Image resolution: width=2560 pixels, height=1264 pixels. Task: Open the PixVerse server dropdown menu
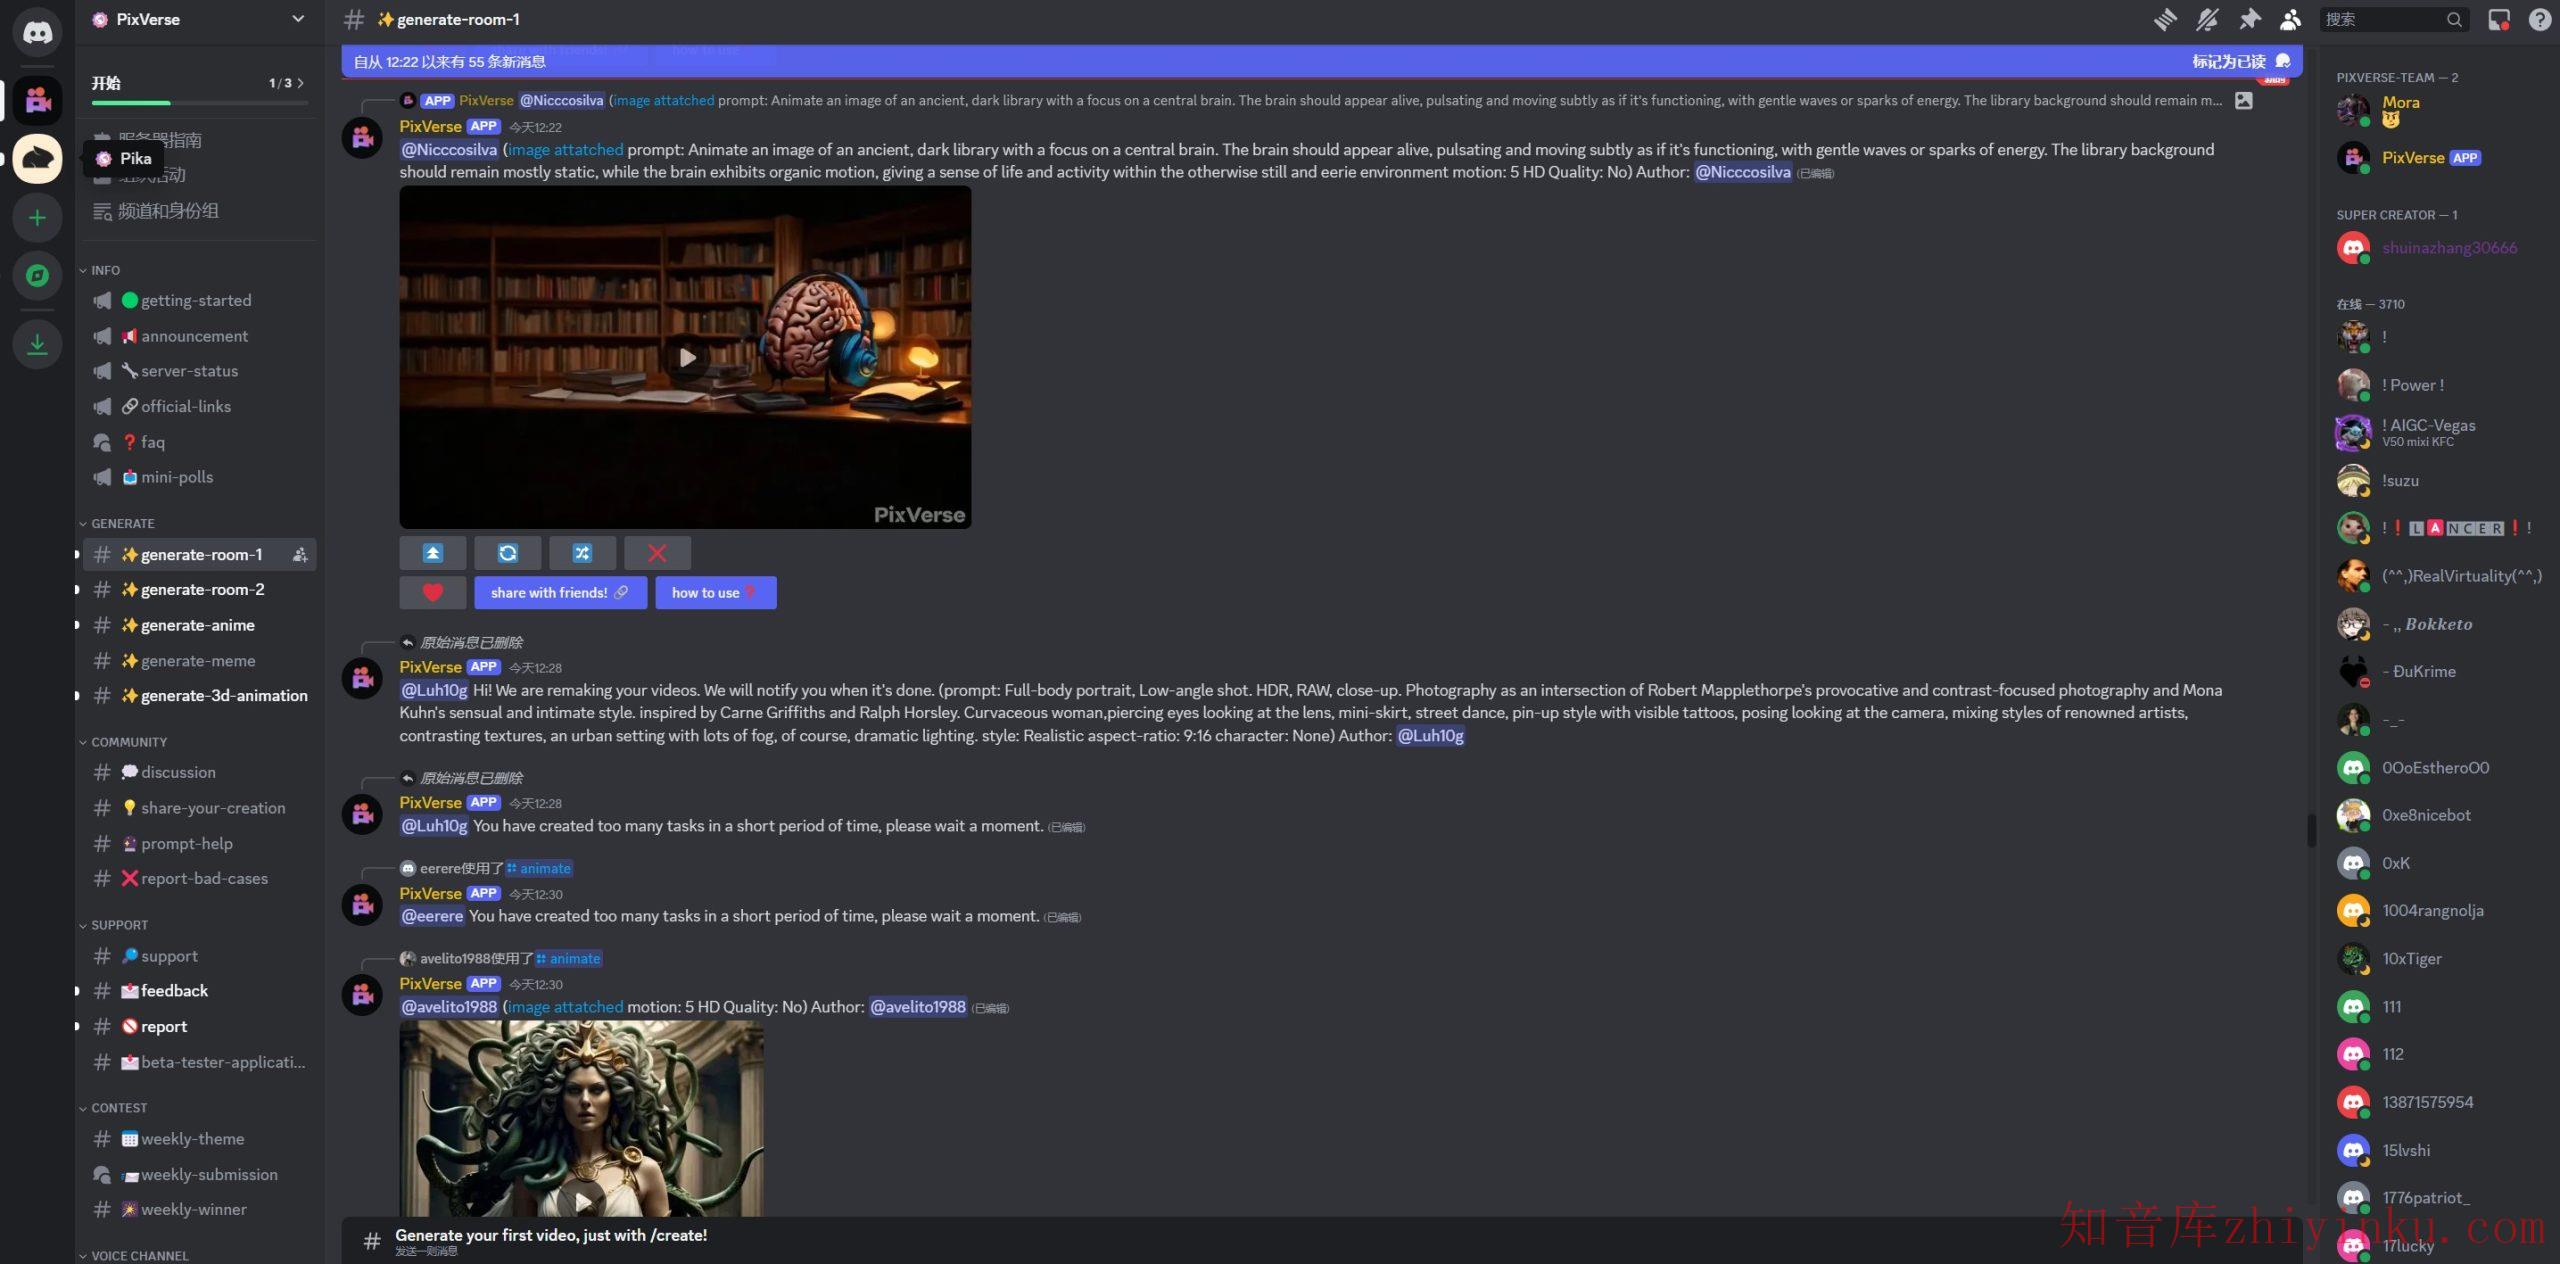[x=298, y=19]
